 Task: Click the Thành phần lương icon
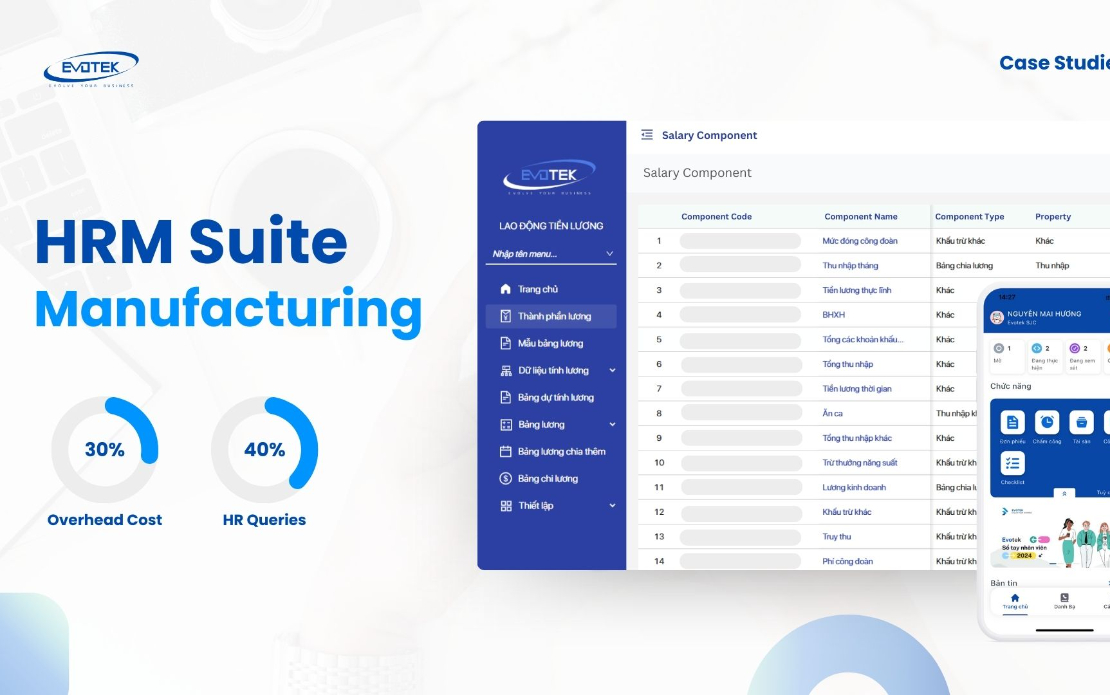point(505,316)
